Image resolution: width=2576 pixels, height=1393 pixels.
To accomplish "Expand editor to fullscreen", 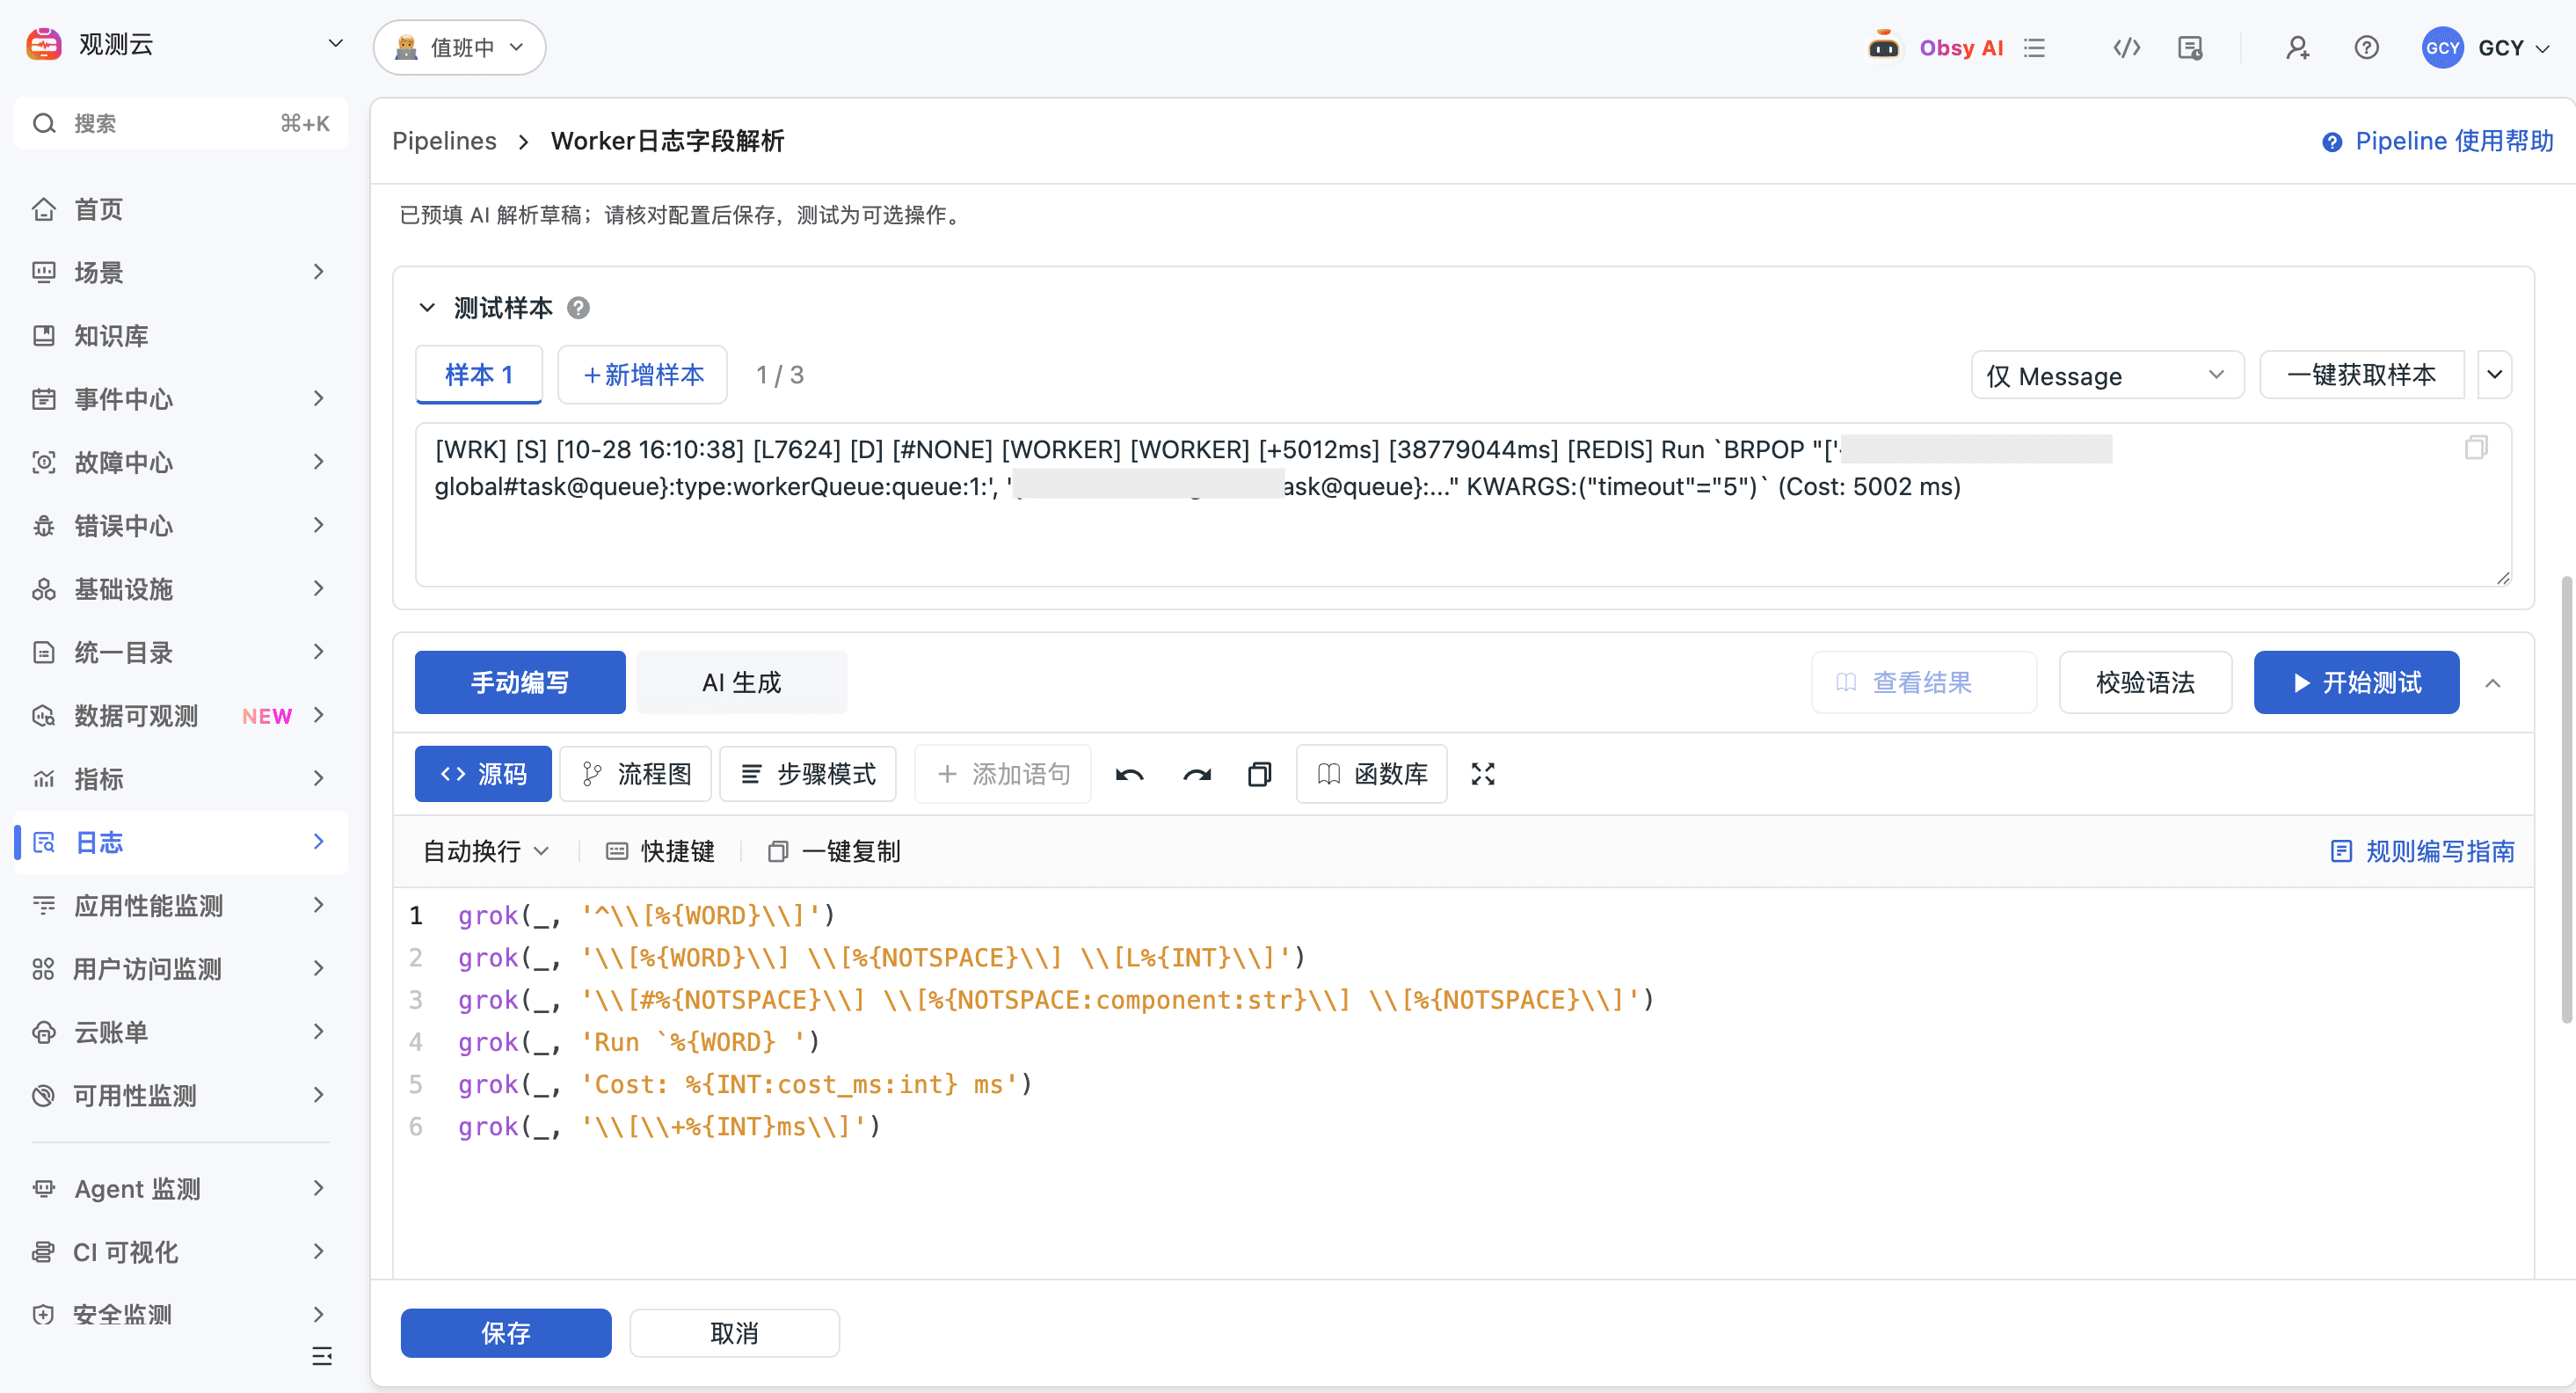I will coord(1483,774).
